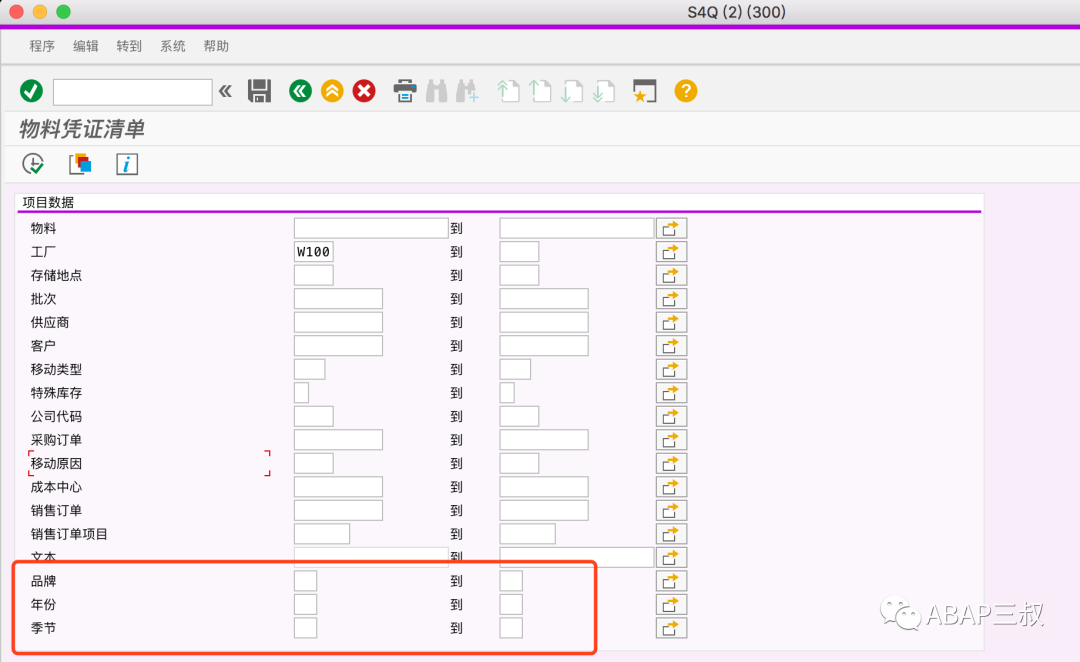Click the 物料 from-value field
Image resolution: width=1080 pixels, height=662 pixels.
click(x=371, y=228)
